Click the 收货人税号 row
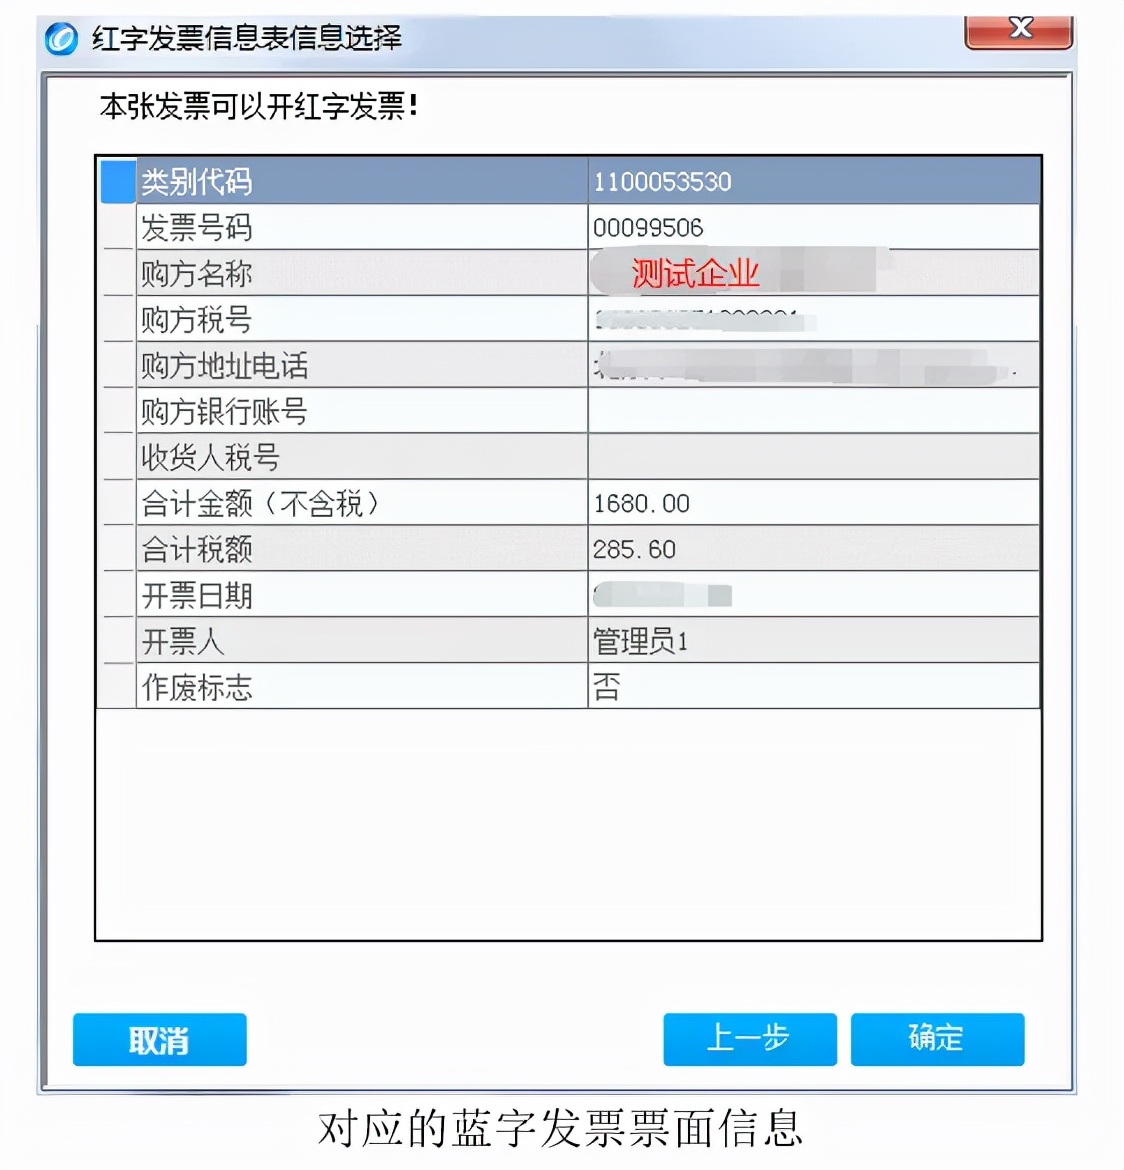 [x=211, y=457]
